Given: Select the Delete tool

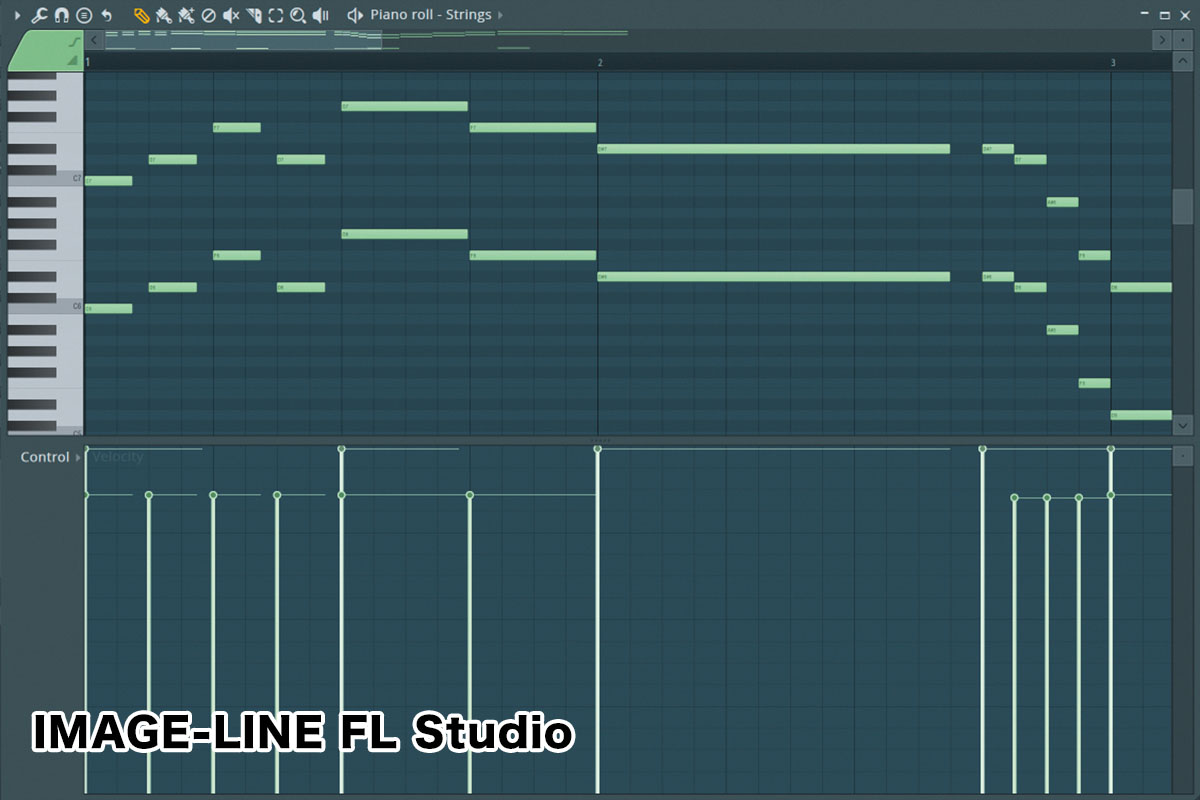Looking at the screenshot, I should click(x=208, y=15).
